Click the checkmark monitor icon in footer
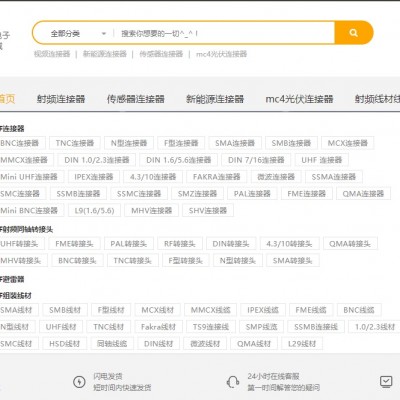 point(386,382)
